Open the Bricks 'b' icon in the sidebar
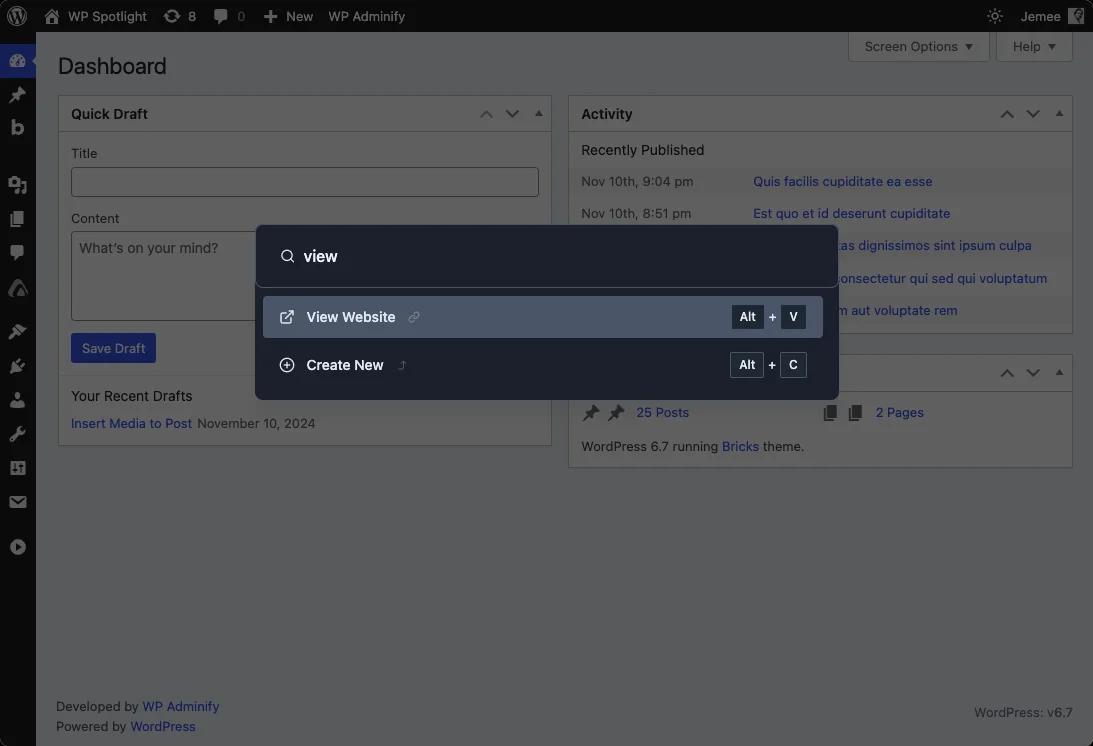Viewport: 1093px width, 746px height. (17, 127)
